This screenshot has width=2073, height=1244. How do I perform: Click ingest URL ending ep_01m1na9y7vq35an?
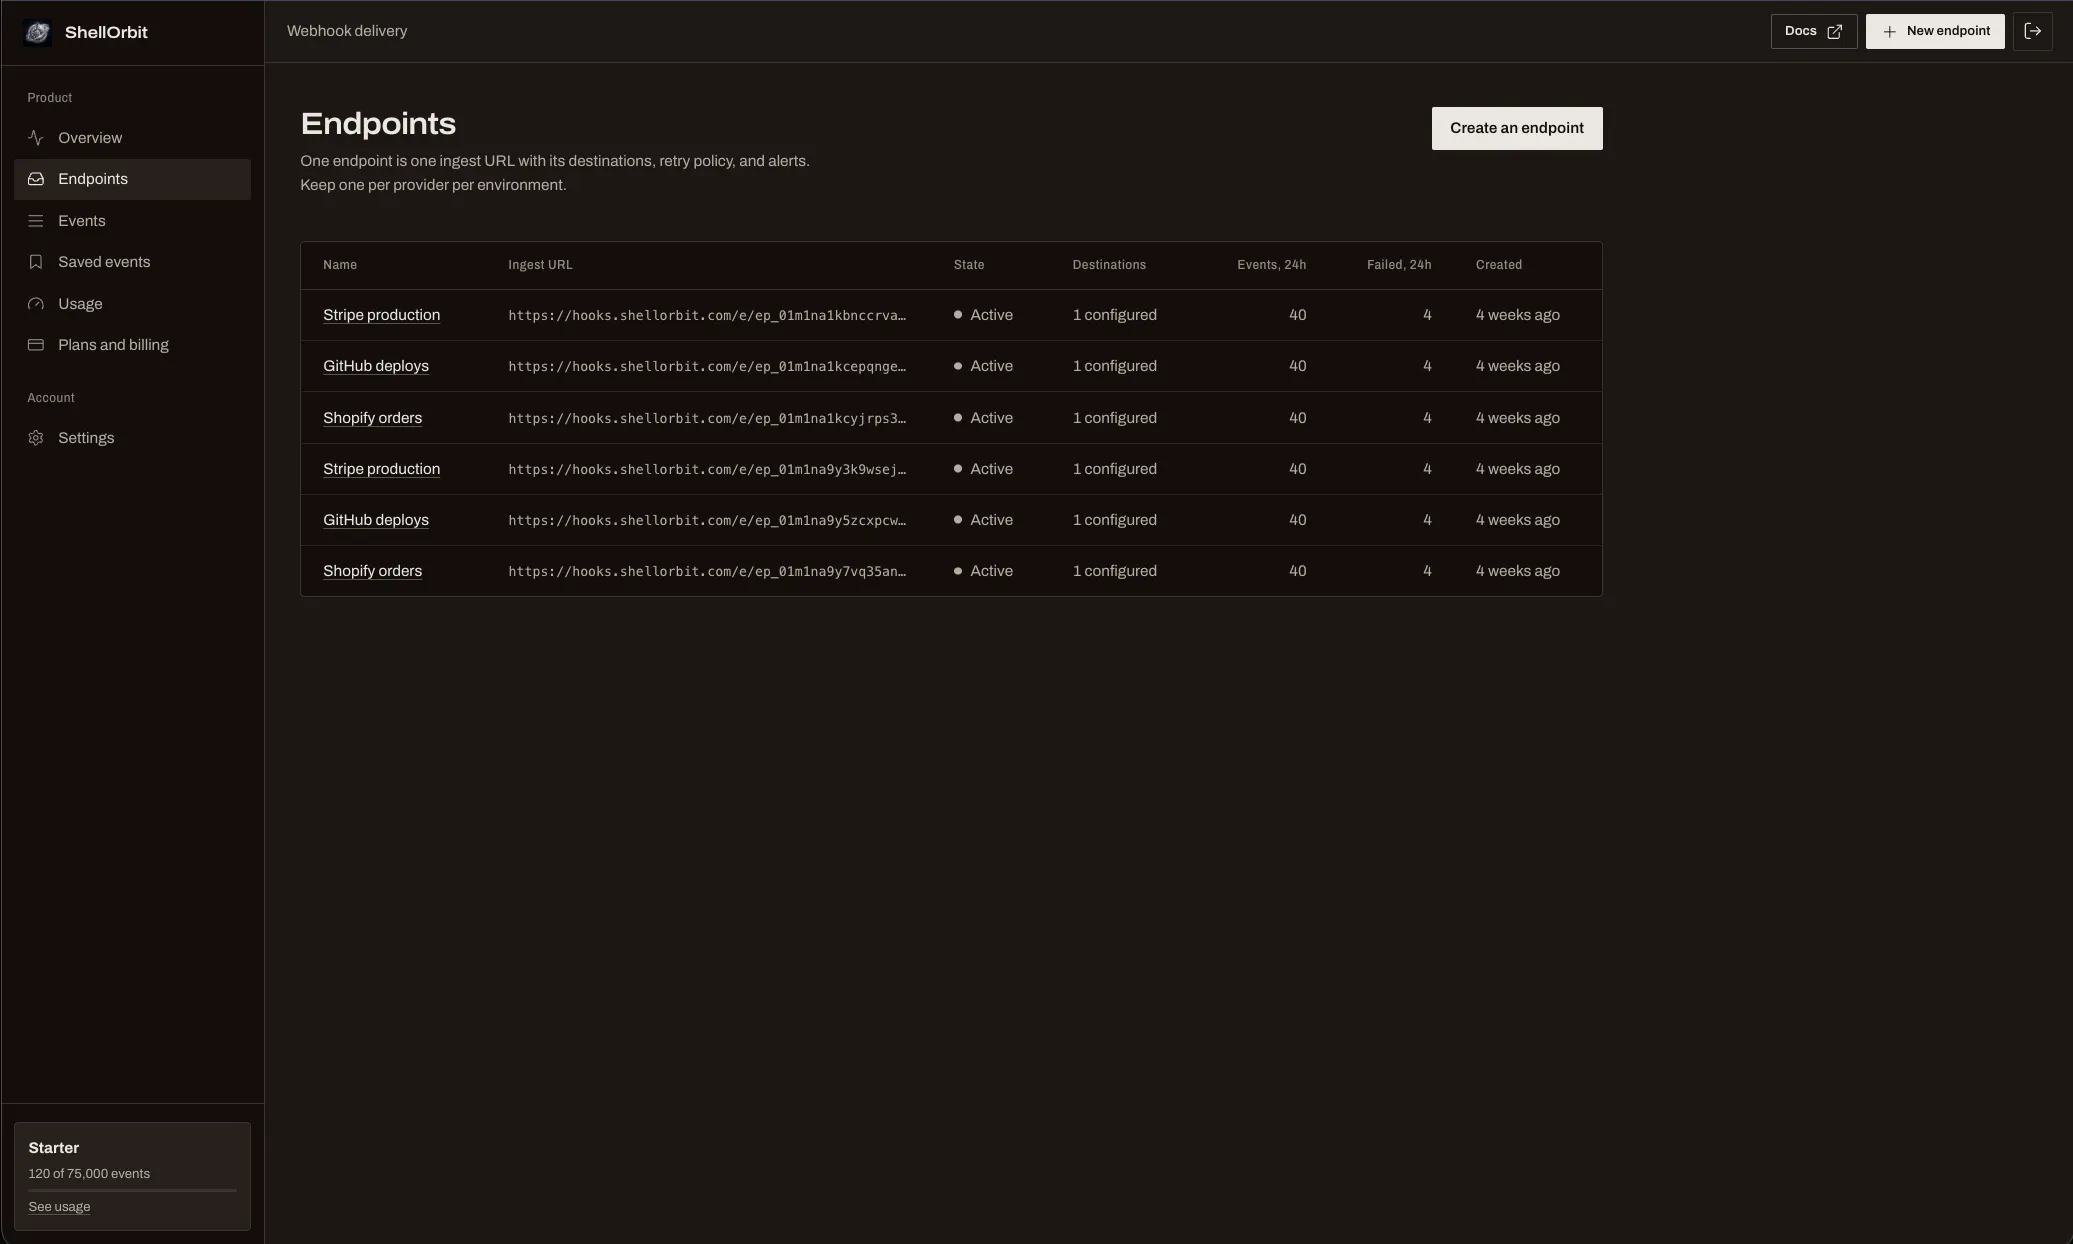707,571
